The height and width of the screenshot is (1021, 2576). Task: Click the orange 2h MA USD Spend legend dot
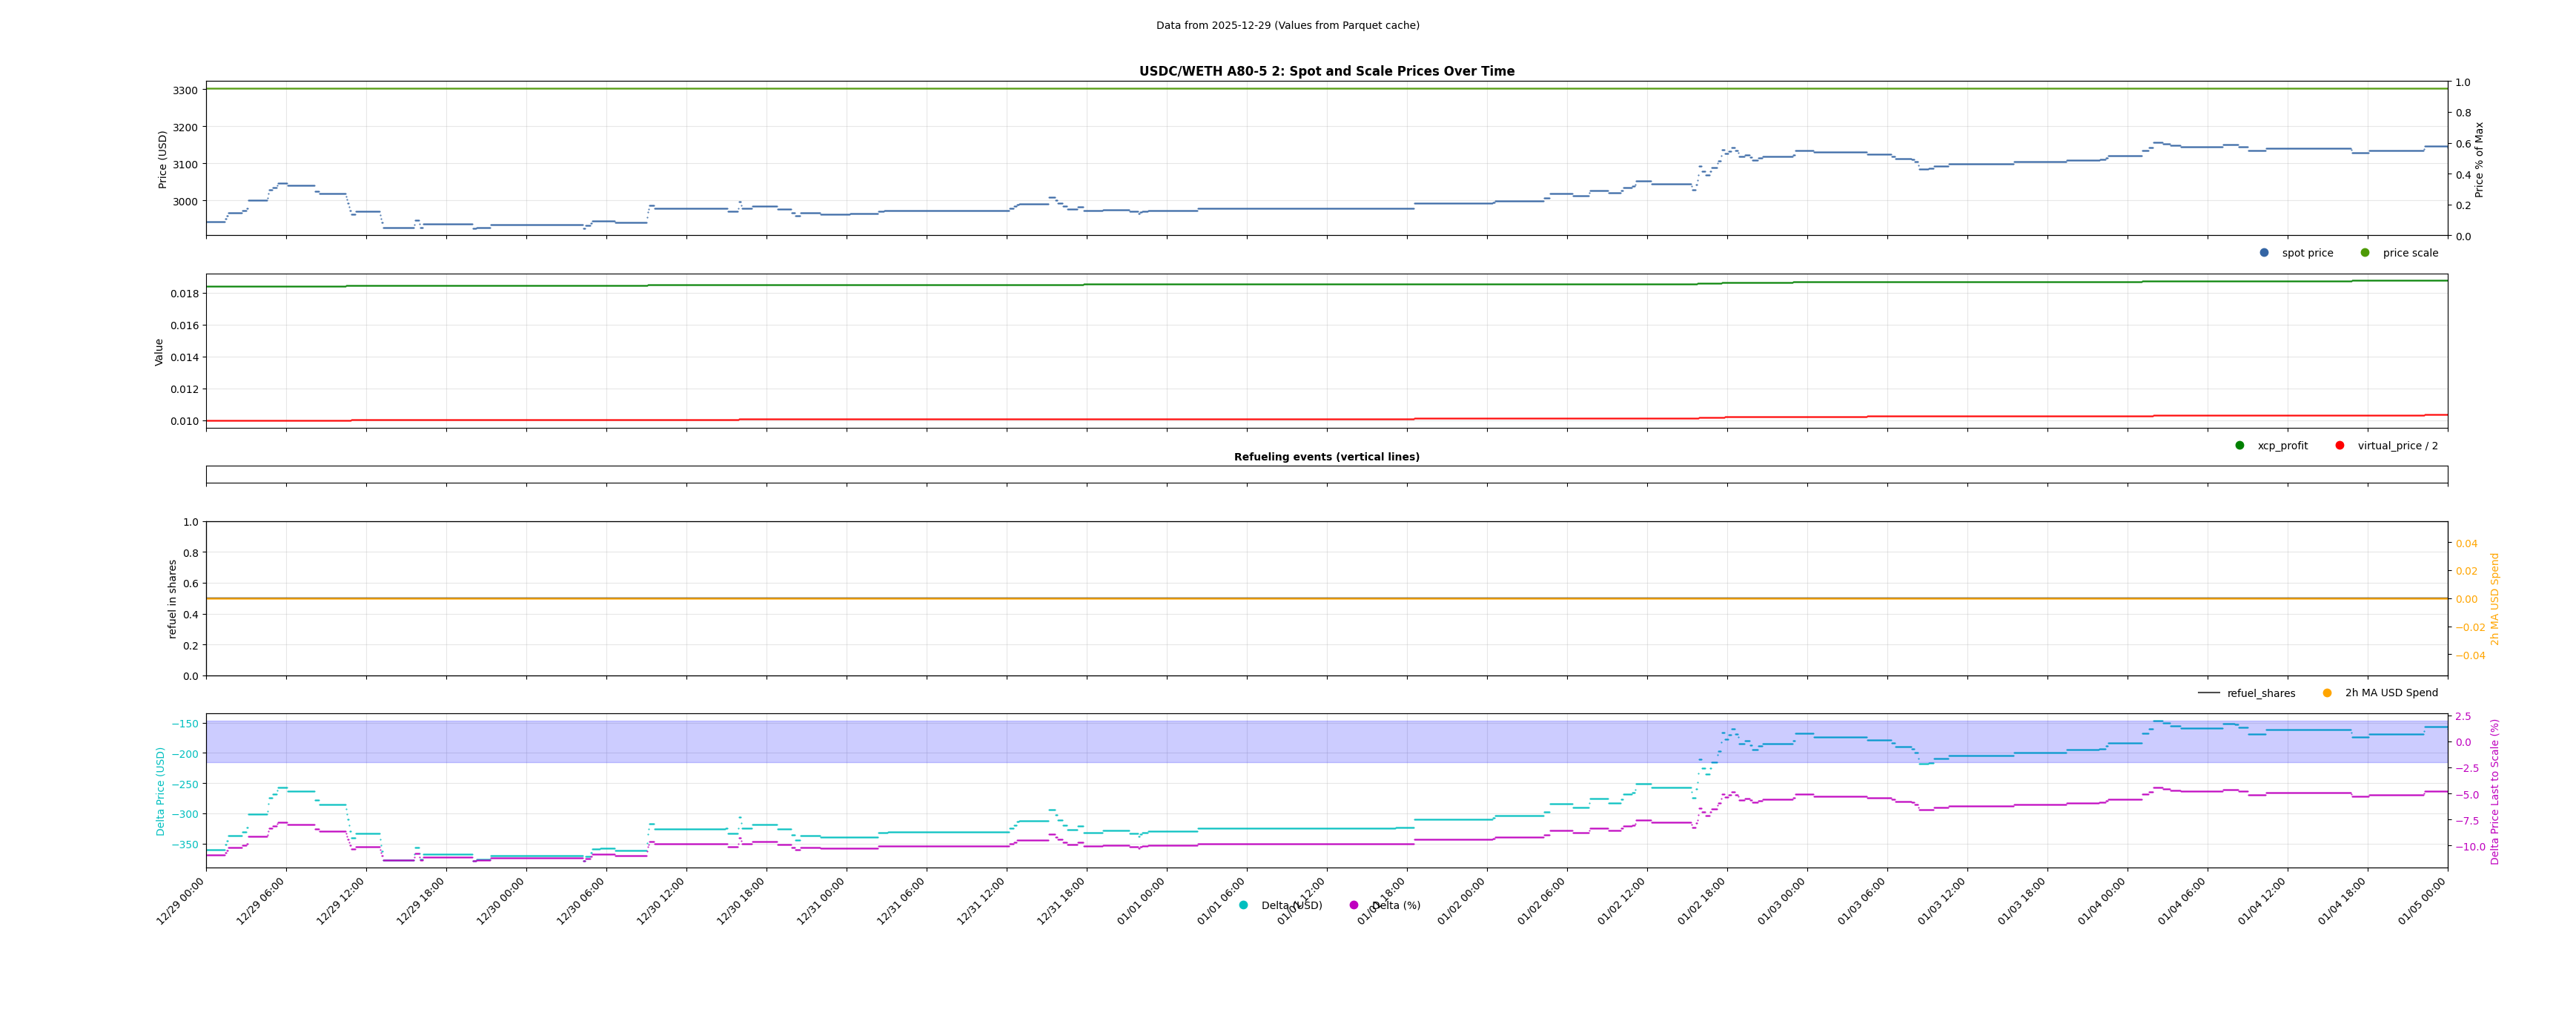[2327, 693]
